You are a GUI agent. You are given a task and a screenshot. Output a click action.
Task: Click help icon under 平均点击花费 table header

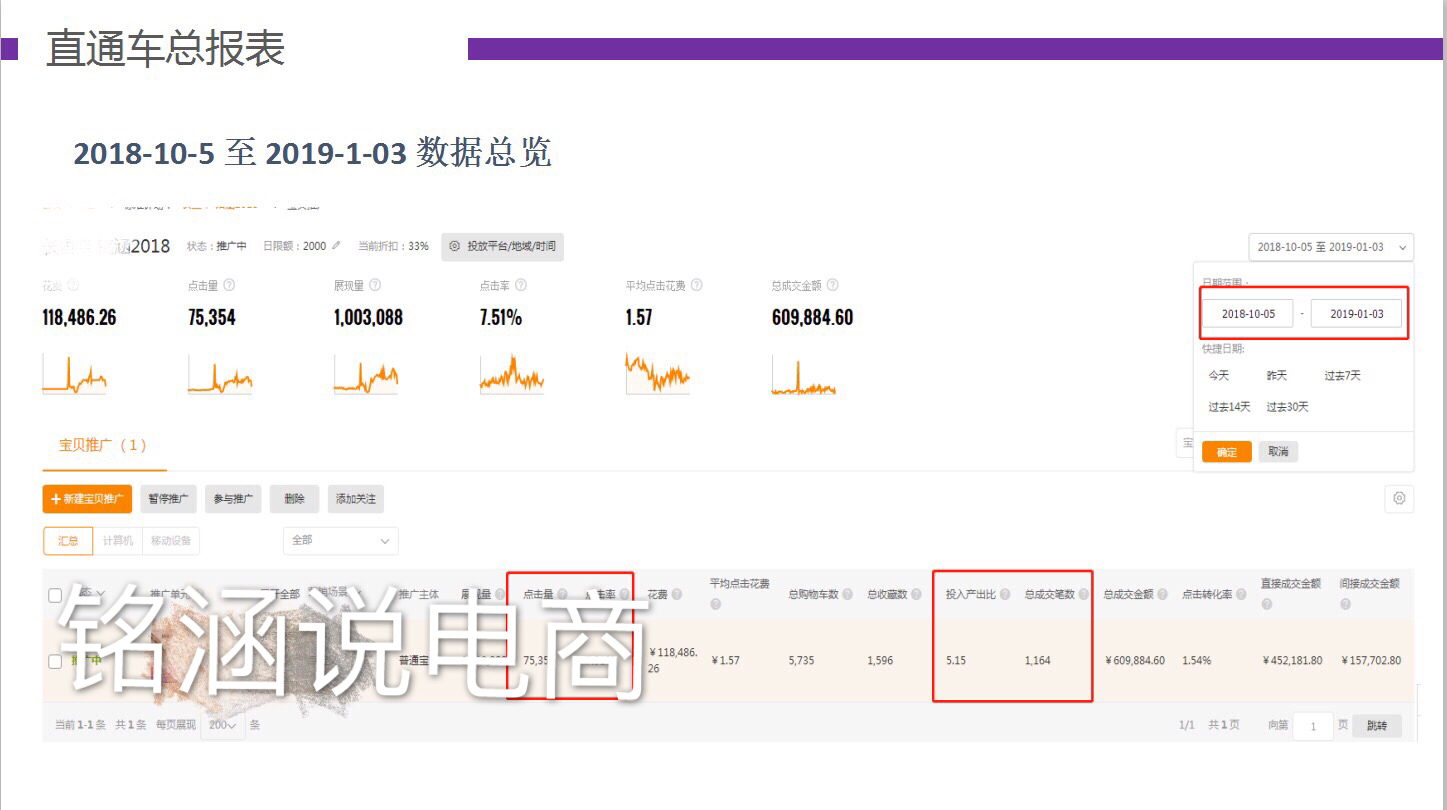[716, 605]
